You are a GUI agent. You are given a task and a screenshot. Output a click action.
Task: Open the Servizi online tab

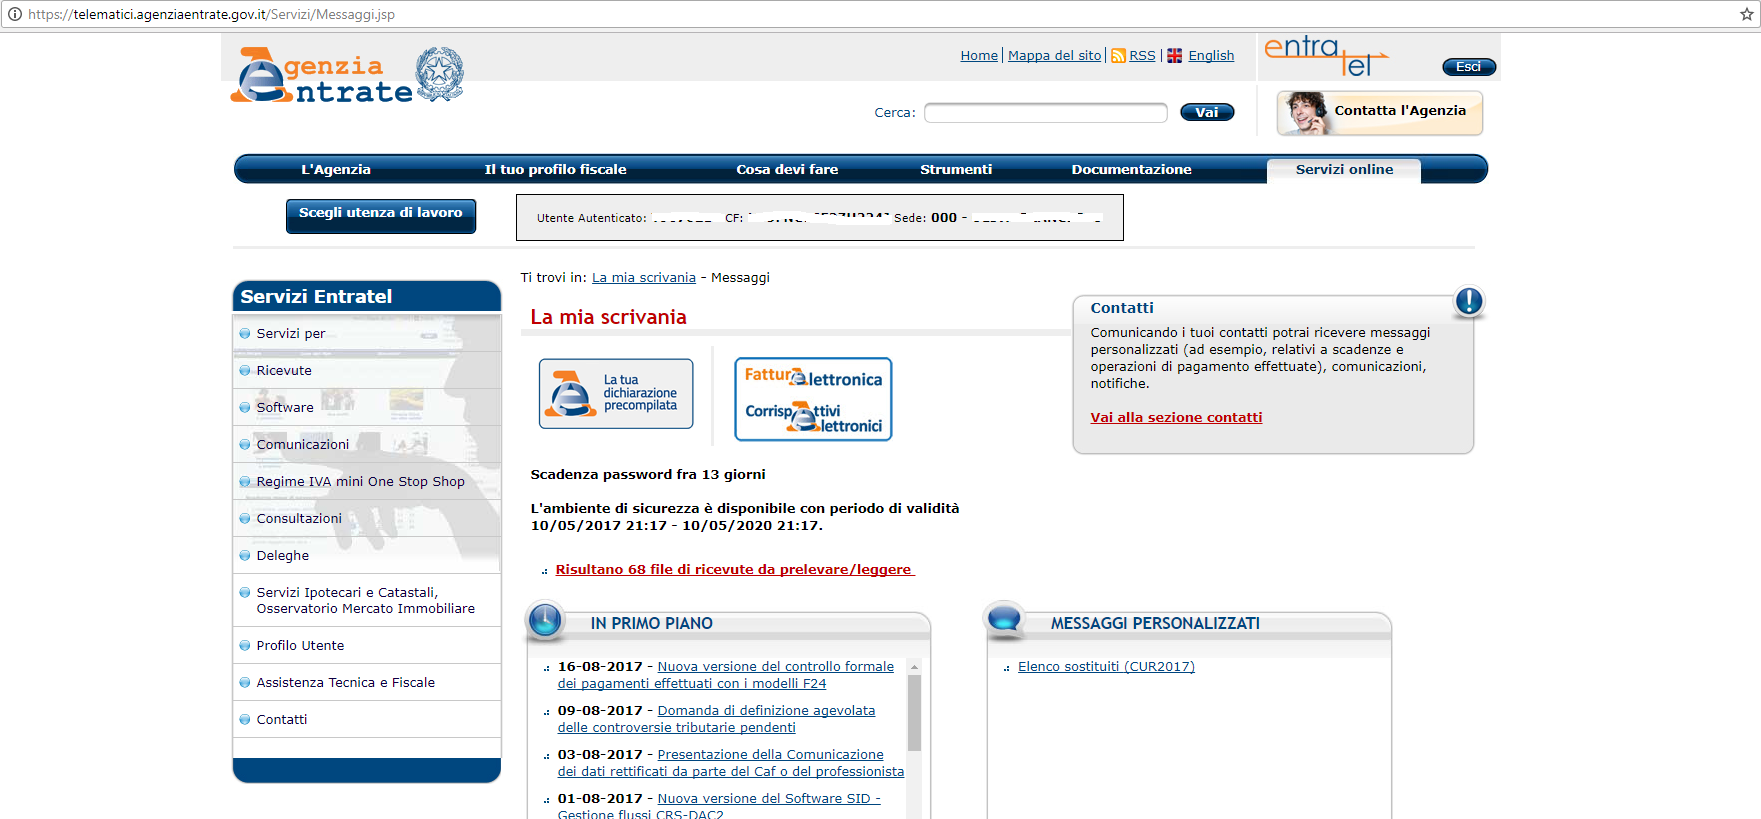click(x=1343, y=170)
